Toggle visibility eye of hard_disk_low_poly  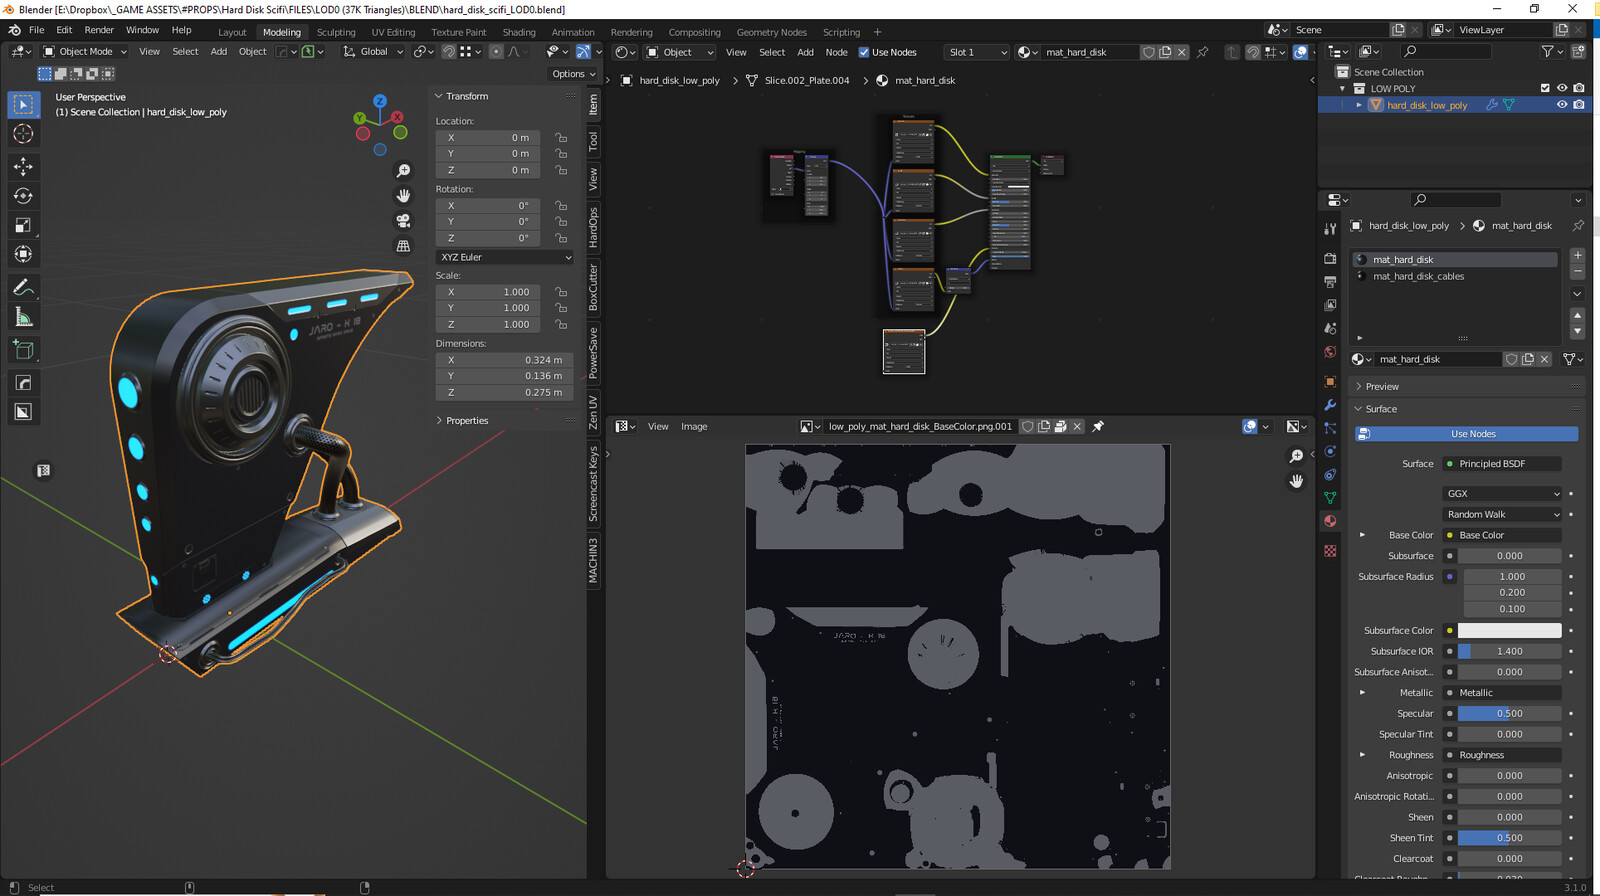(x=1562, y=105)
